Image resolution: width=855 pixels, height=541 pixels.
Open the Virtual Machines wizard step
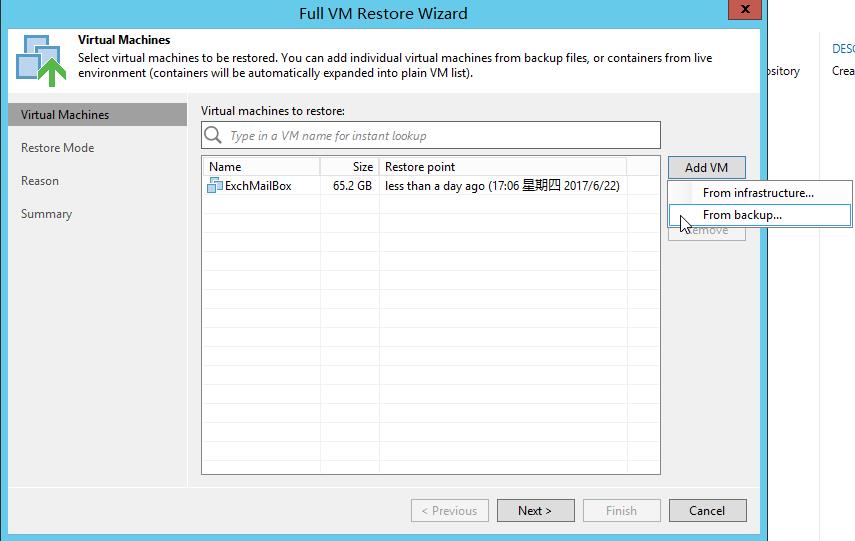[97, 115]
